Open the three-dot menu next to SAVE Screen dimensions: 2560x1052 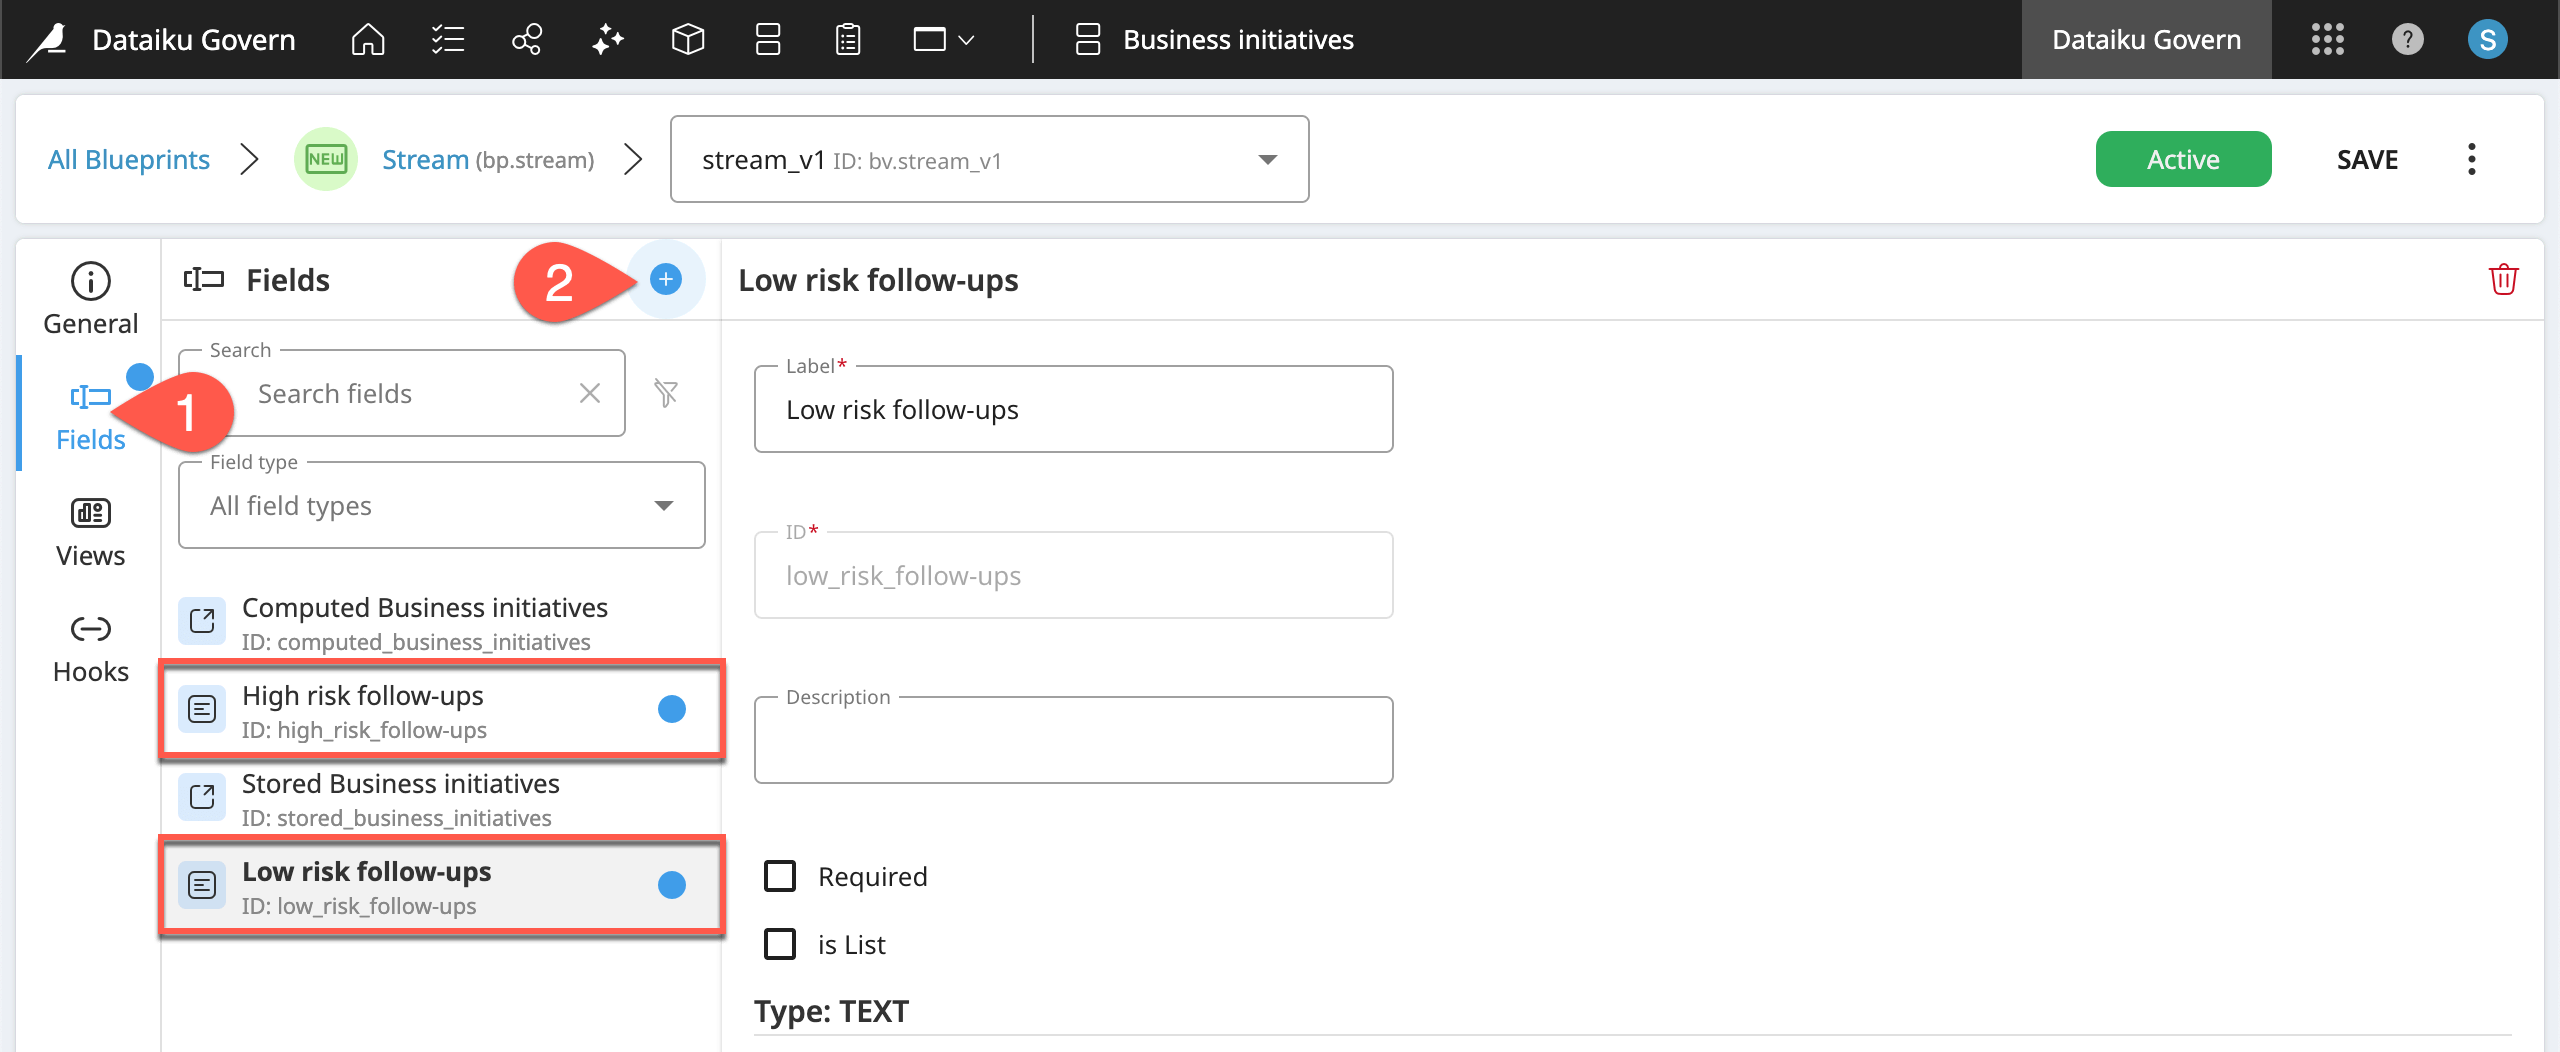pyautogui.click(x=2472, y=158)
